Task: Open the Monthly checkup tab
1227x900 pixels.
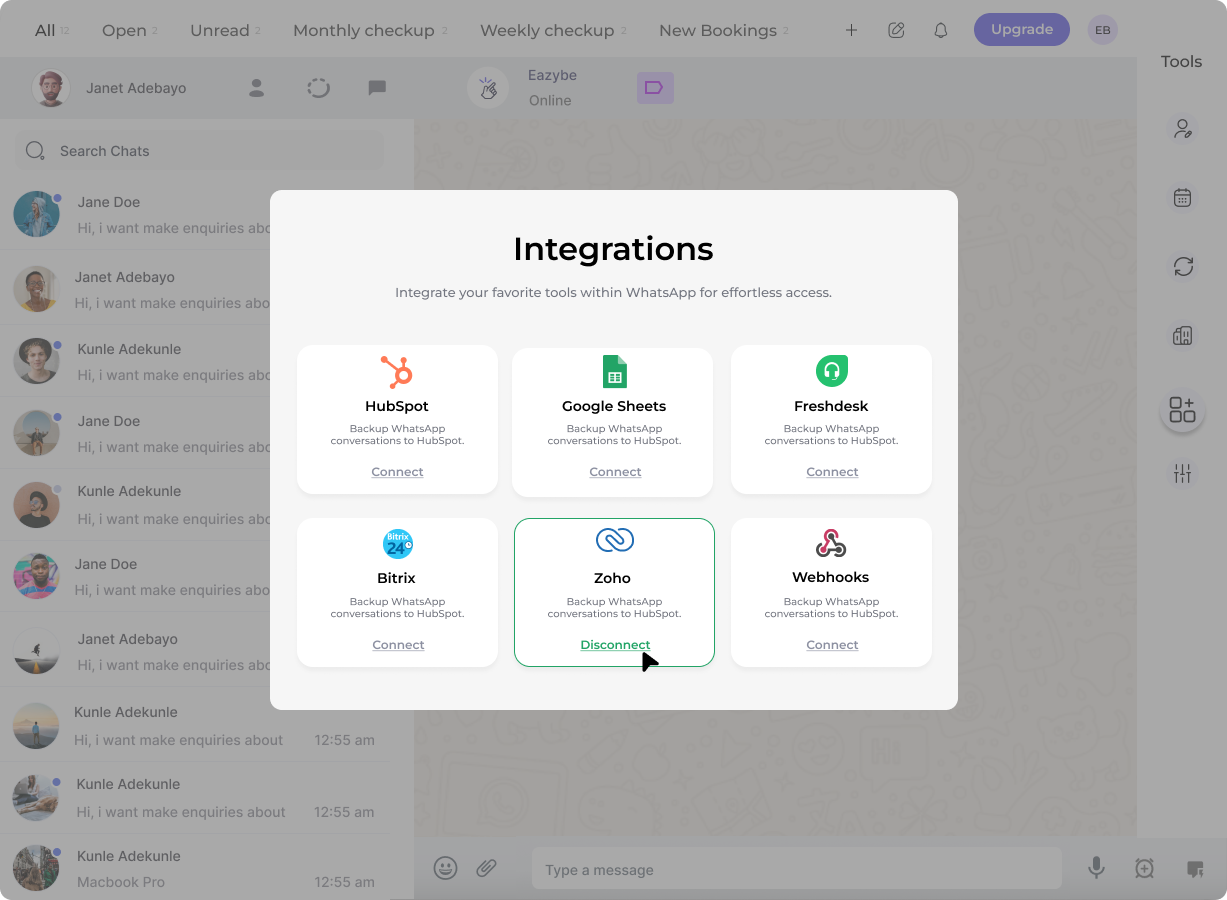Action: [x=364, y=30]
